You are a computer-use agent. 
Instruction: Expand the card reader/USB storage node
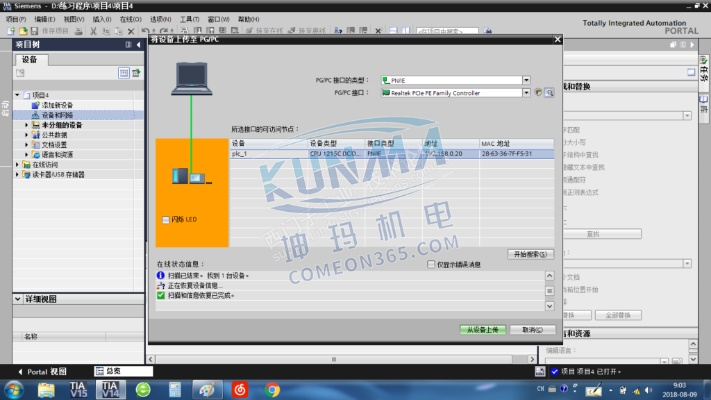pyautogui.click(x=17, y=175)
